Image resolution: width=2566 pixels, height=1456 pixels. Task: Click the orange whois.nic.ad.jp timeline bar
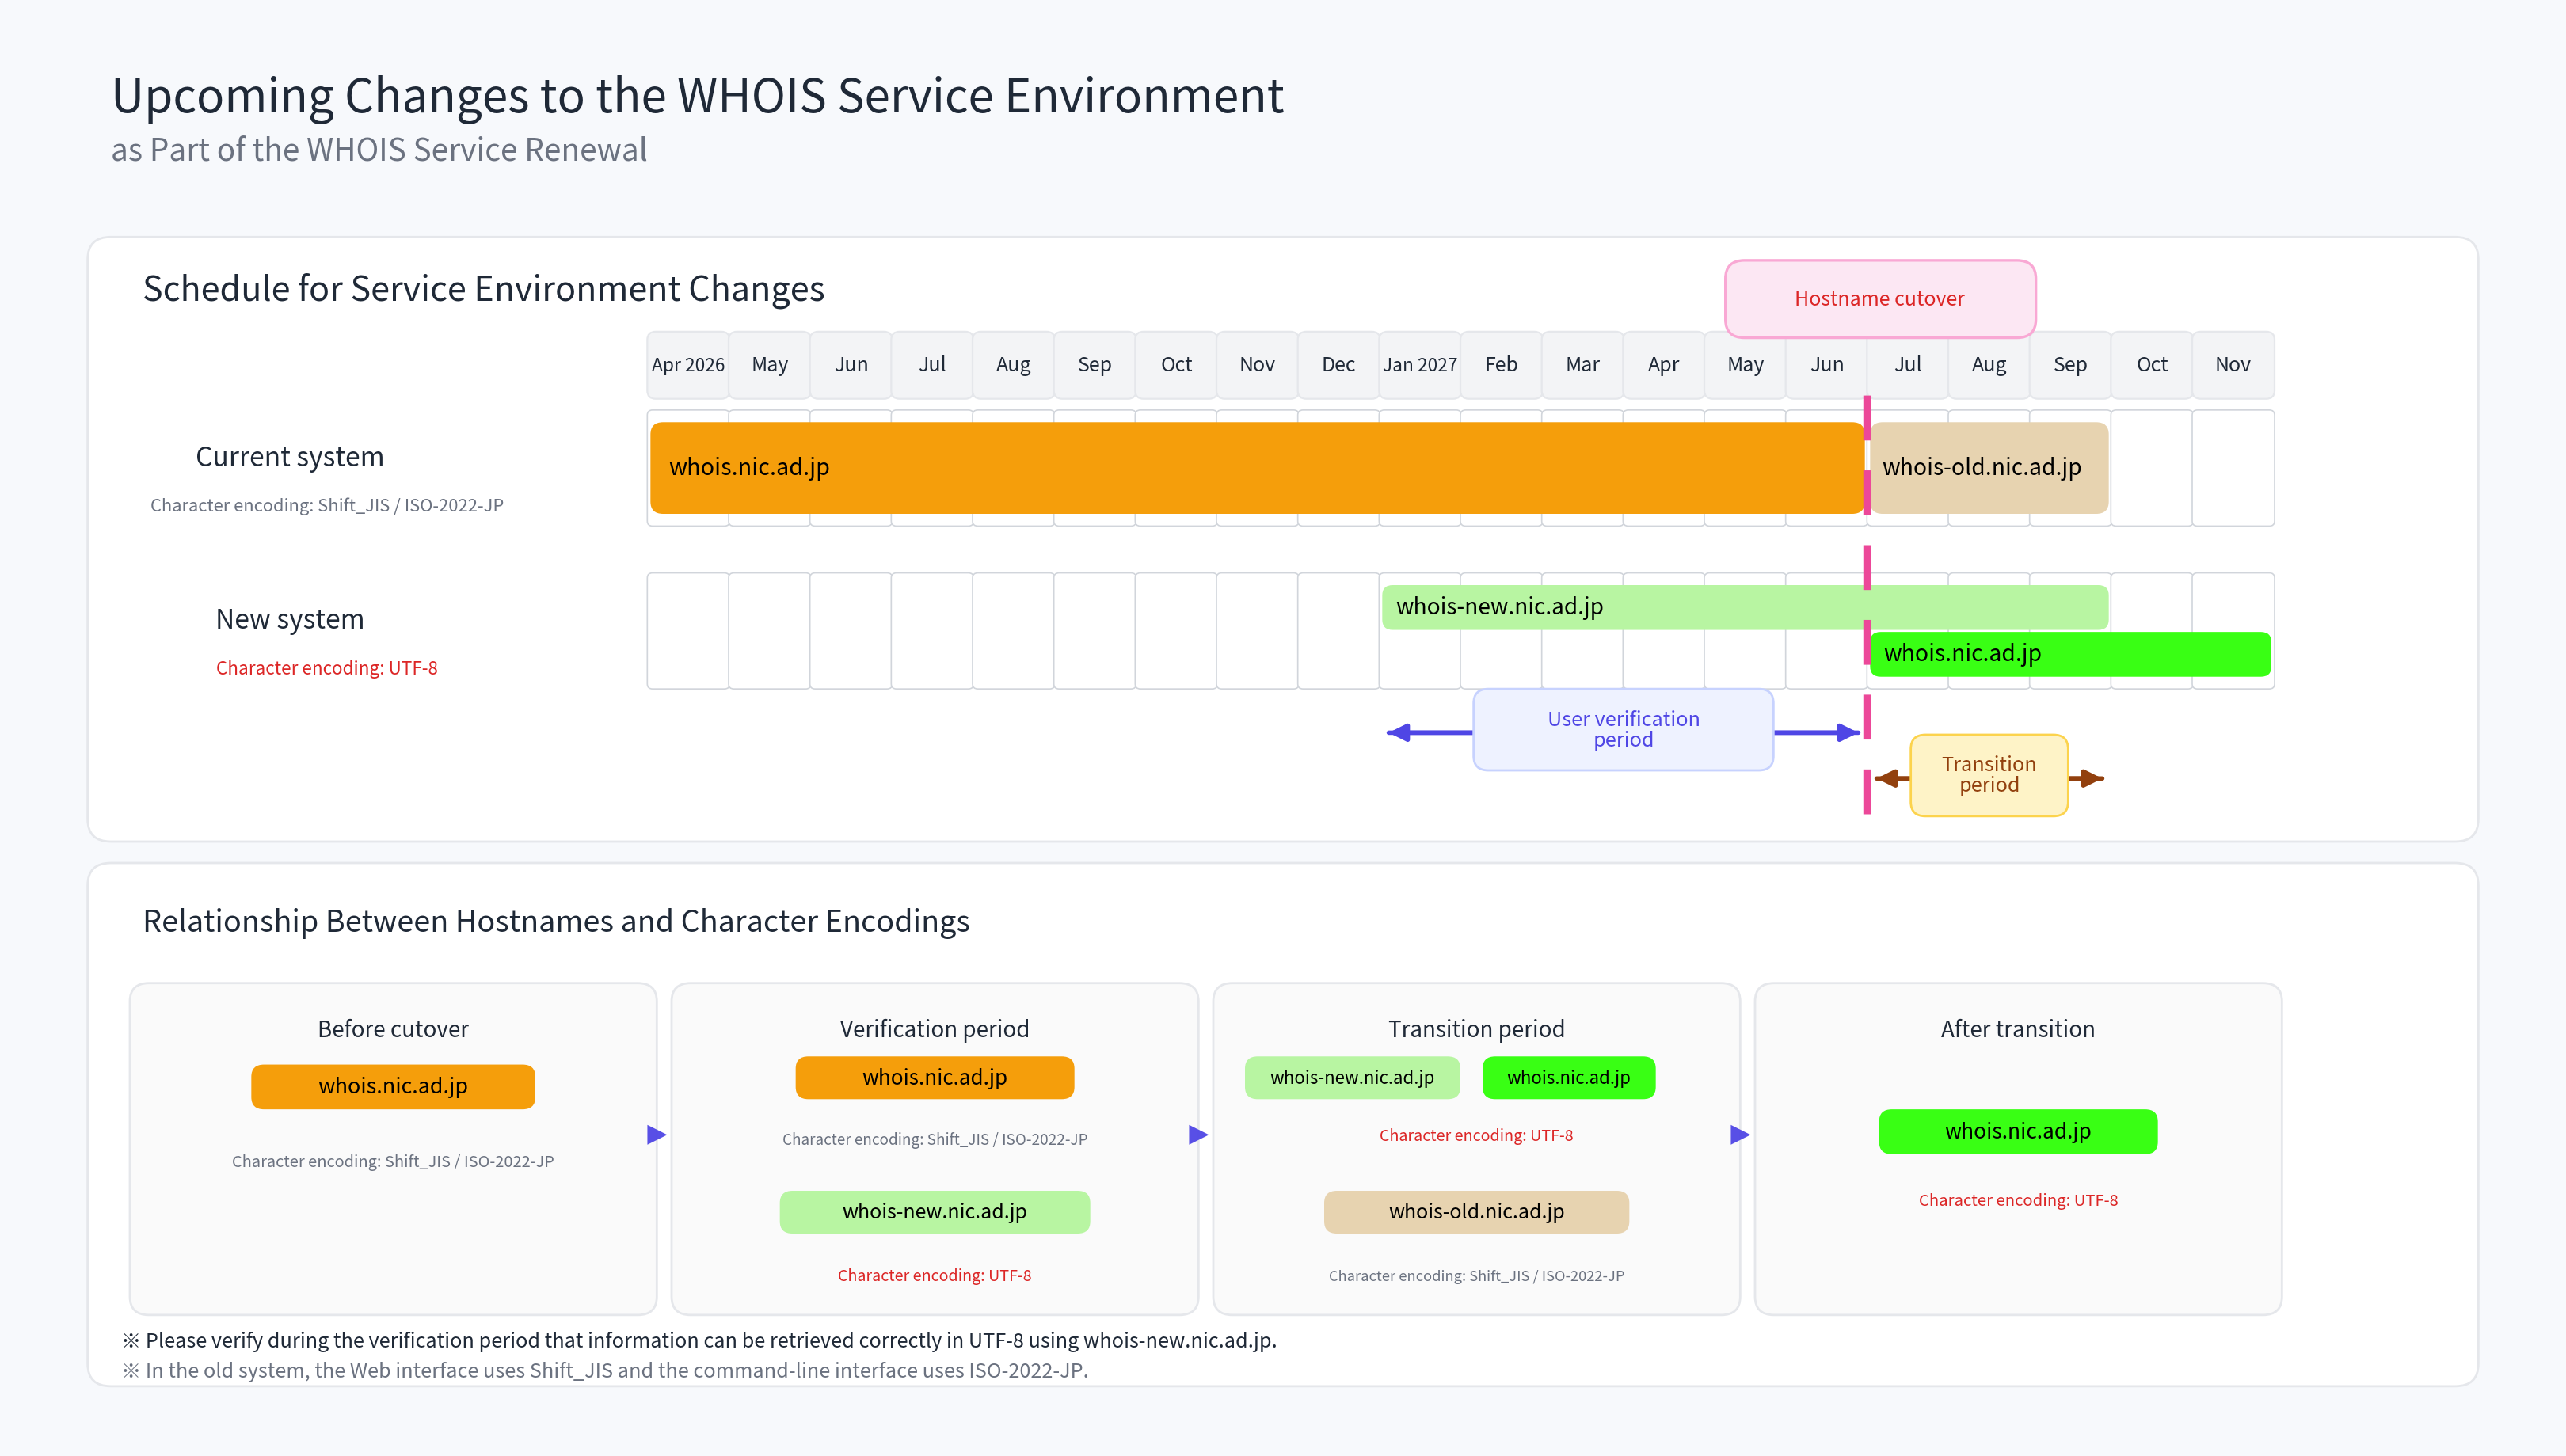click(x=1255, y=467)
